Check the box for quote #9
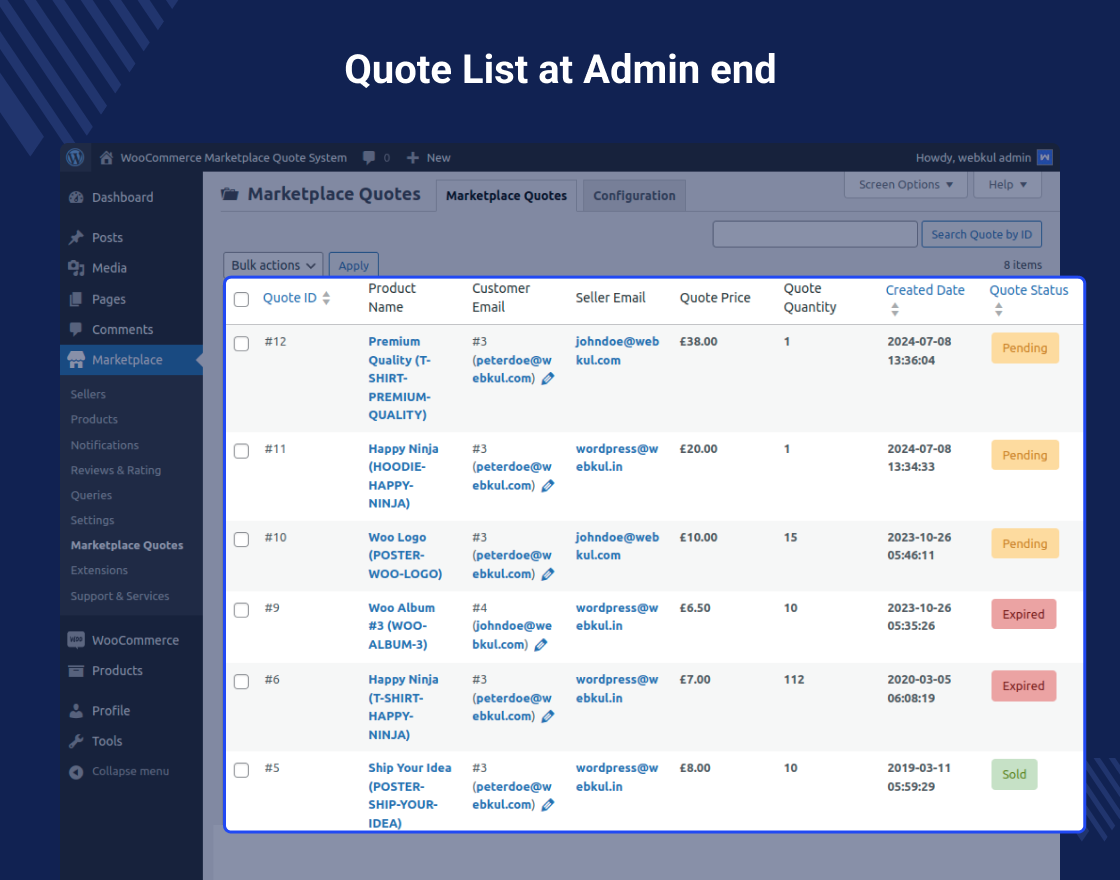 (x=241, y=610)
